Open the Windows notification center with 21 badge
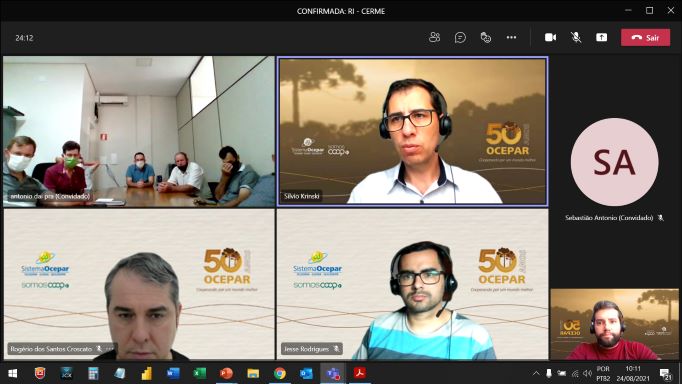This screenshot has width=682, height=384. [665, 374]
